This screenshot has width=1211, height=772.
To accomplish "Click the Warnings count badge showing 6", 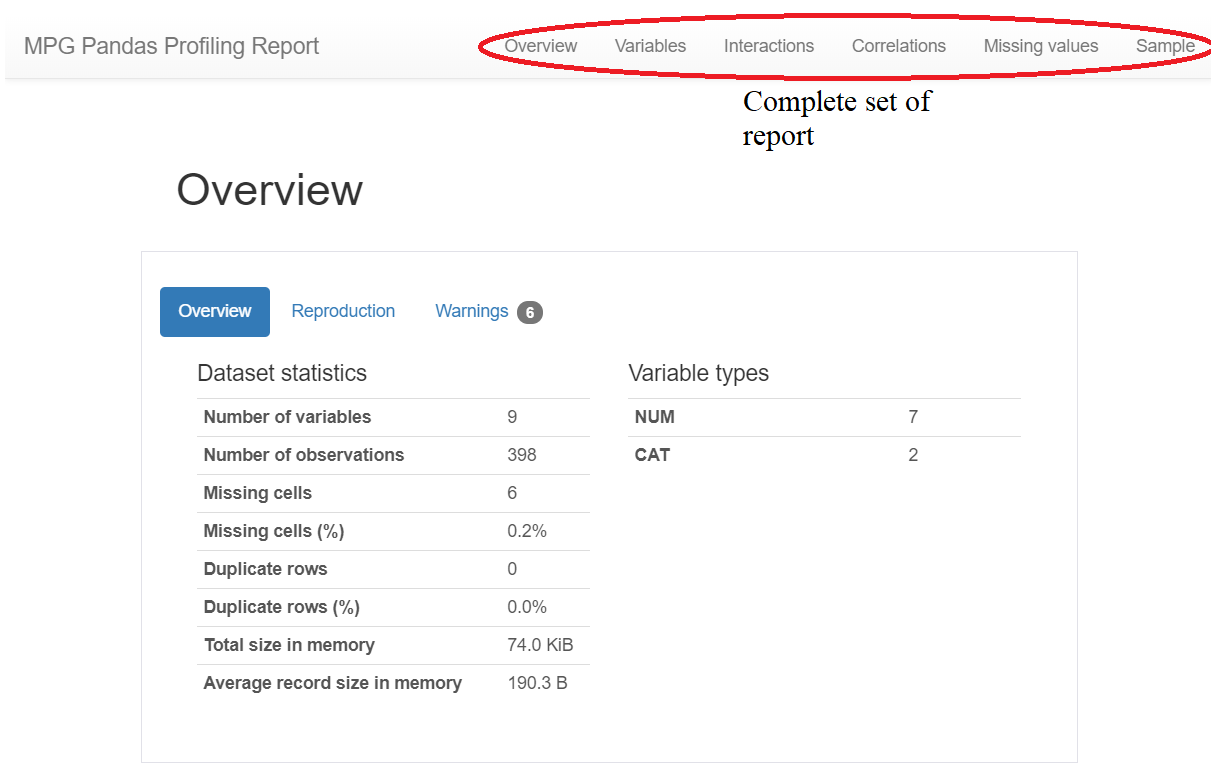I will (529, 311).
